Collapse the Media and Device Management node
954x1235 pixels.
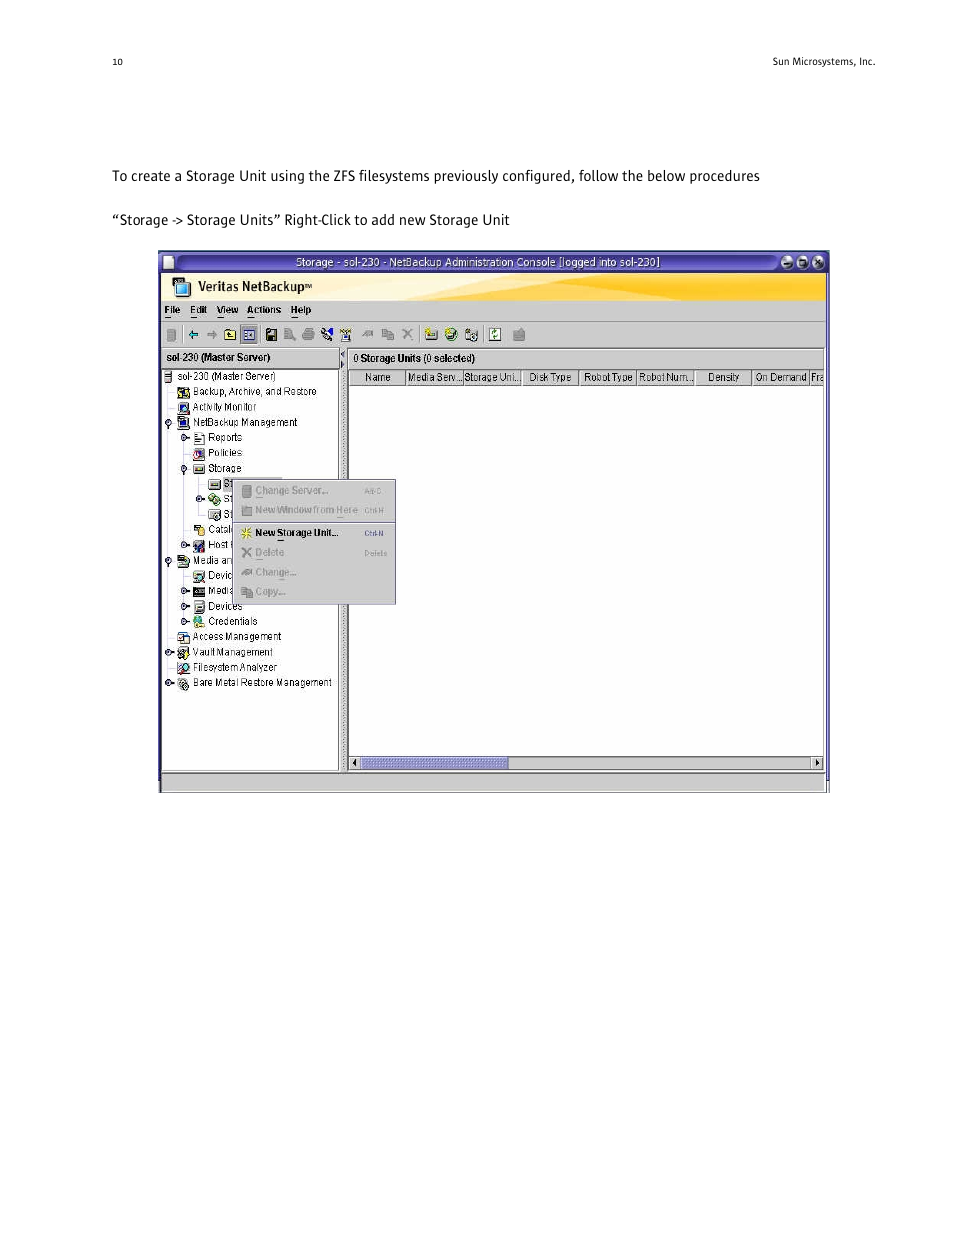168,561
